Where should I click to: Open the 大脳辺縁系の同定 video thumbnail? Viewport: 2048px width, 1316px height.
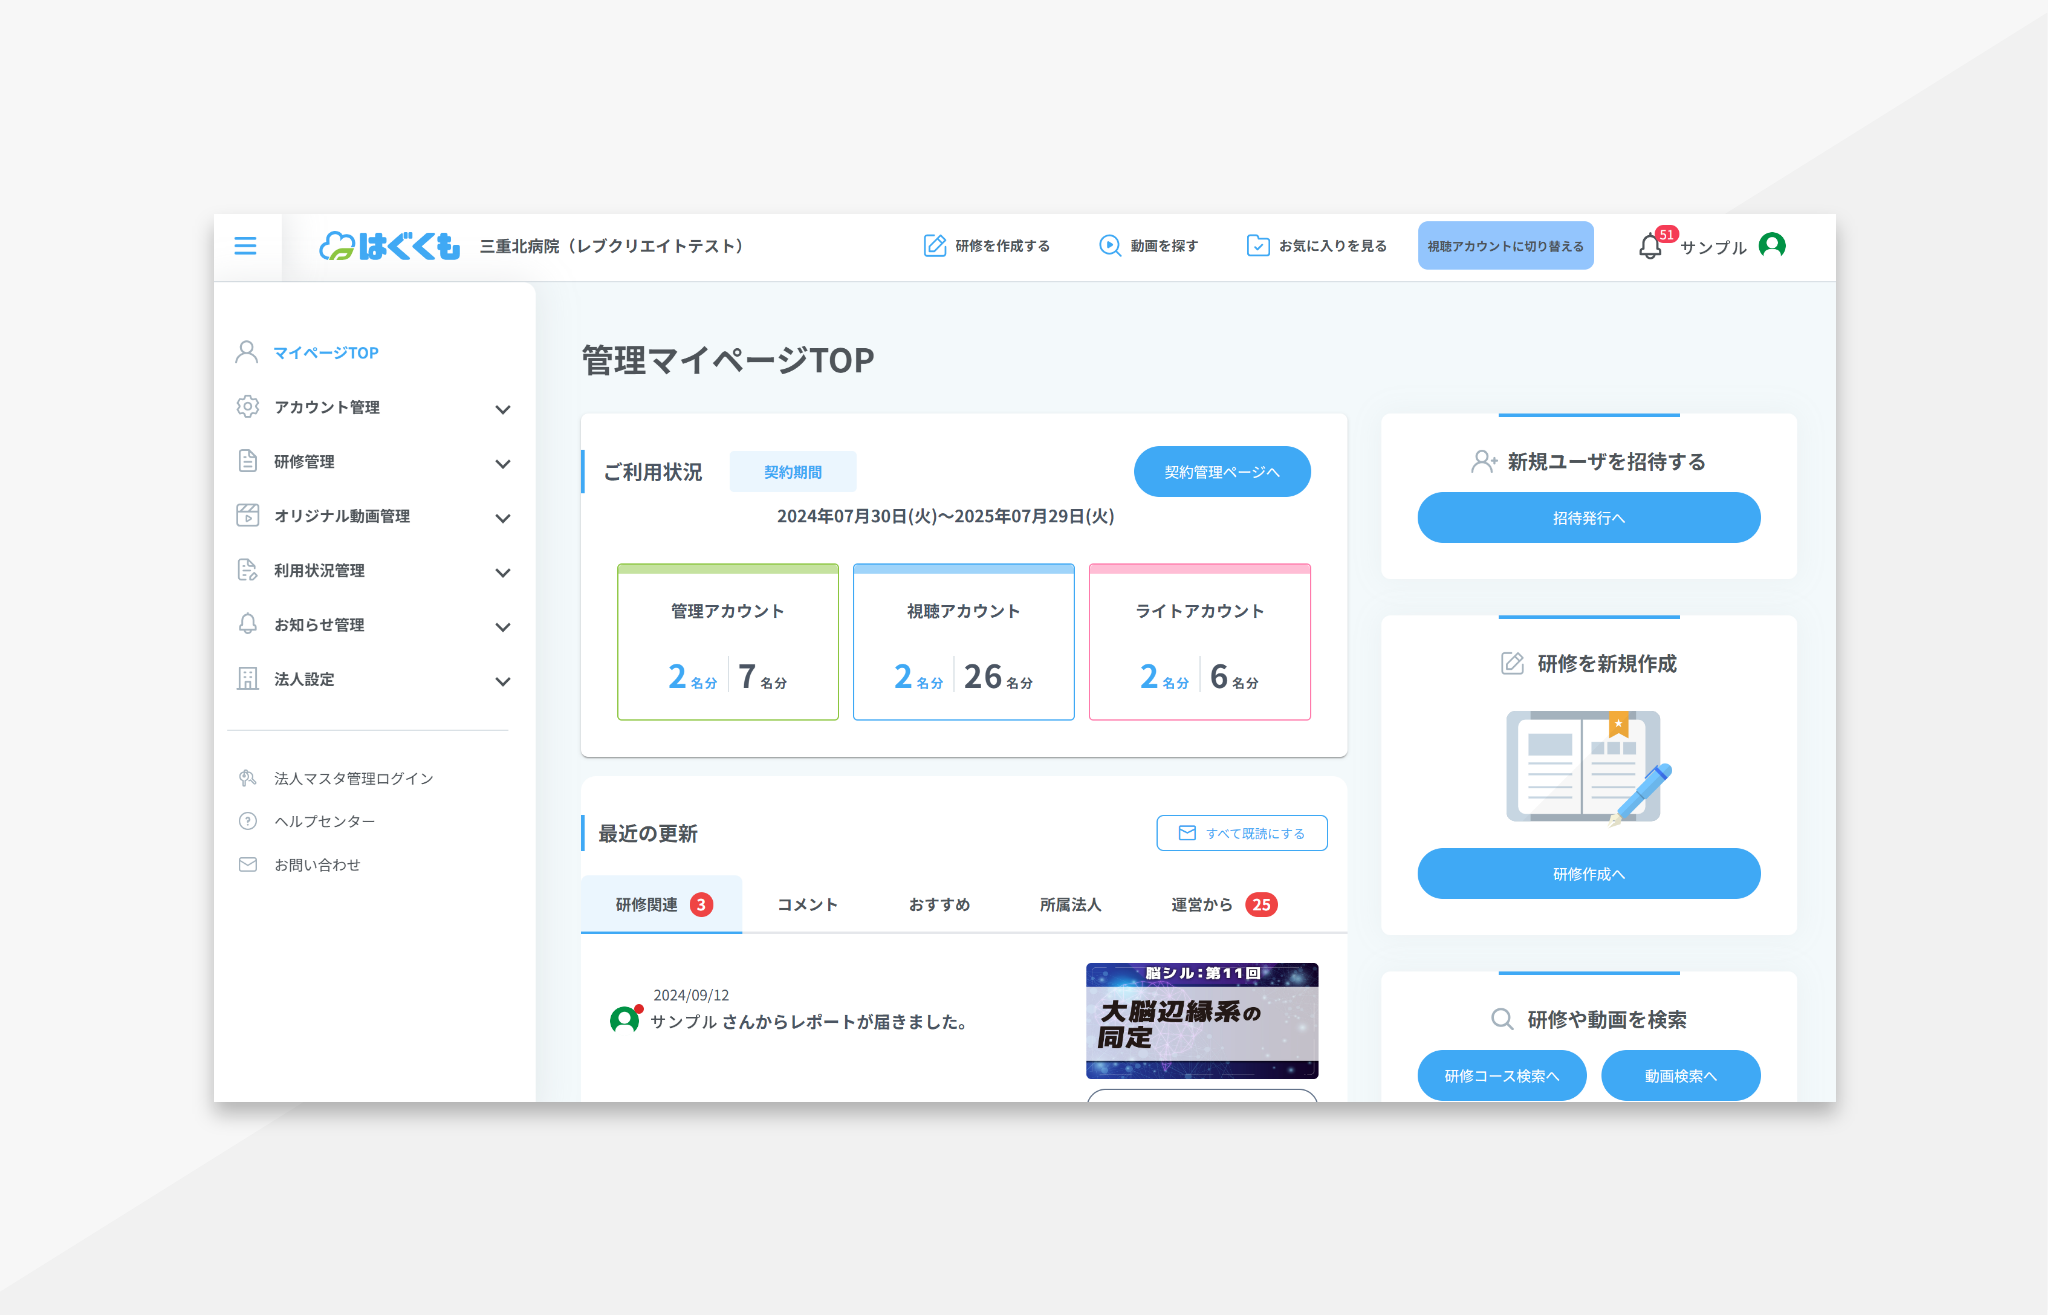(x=1202, y=1020)
